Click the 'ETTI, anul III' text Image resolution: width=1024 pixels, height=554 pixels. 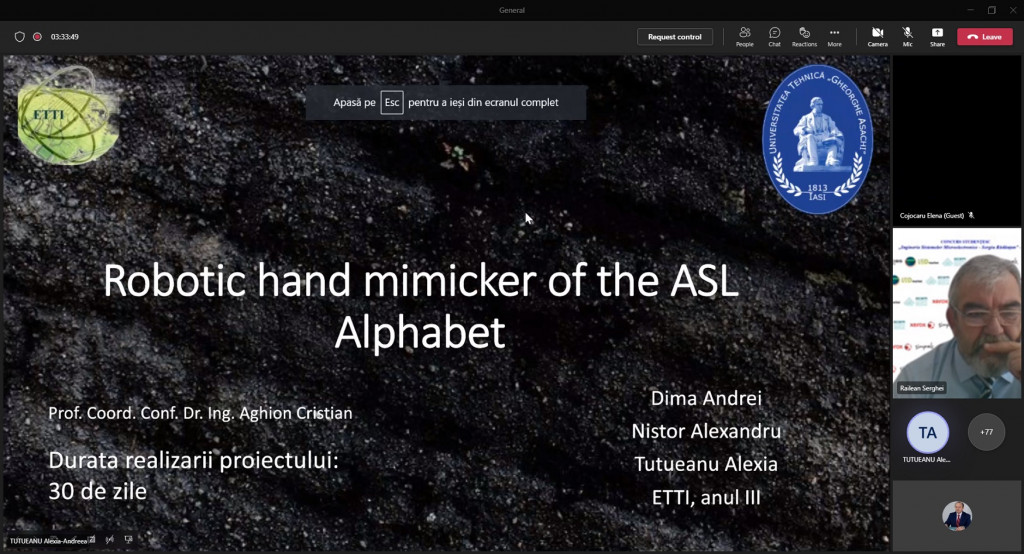[x=706, y=498]
